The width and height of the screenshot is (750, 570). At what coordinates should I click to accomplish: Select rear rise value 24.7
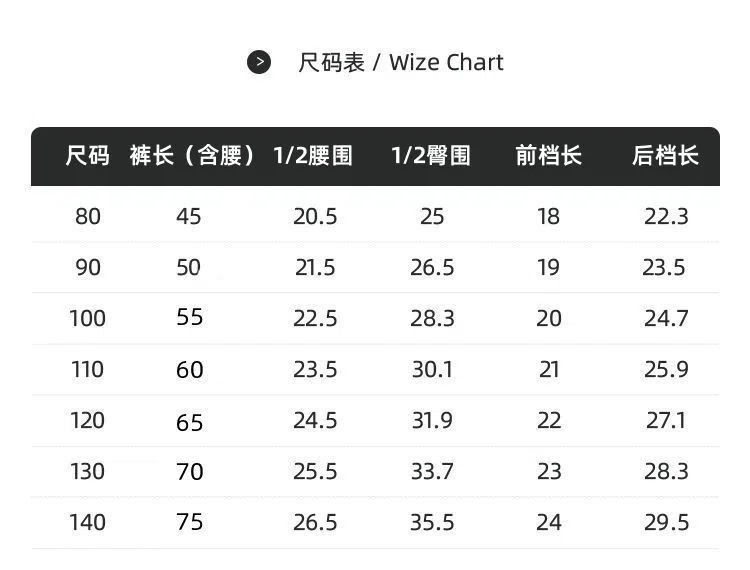click(x=666, y=318)
